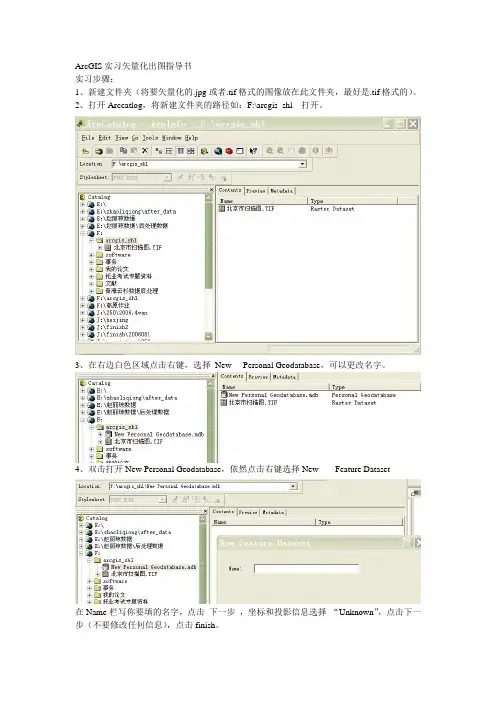Click the Delete (X) toolbar icon
496x702 pixels.
pyautogui.click(x=145, y=151)
